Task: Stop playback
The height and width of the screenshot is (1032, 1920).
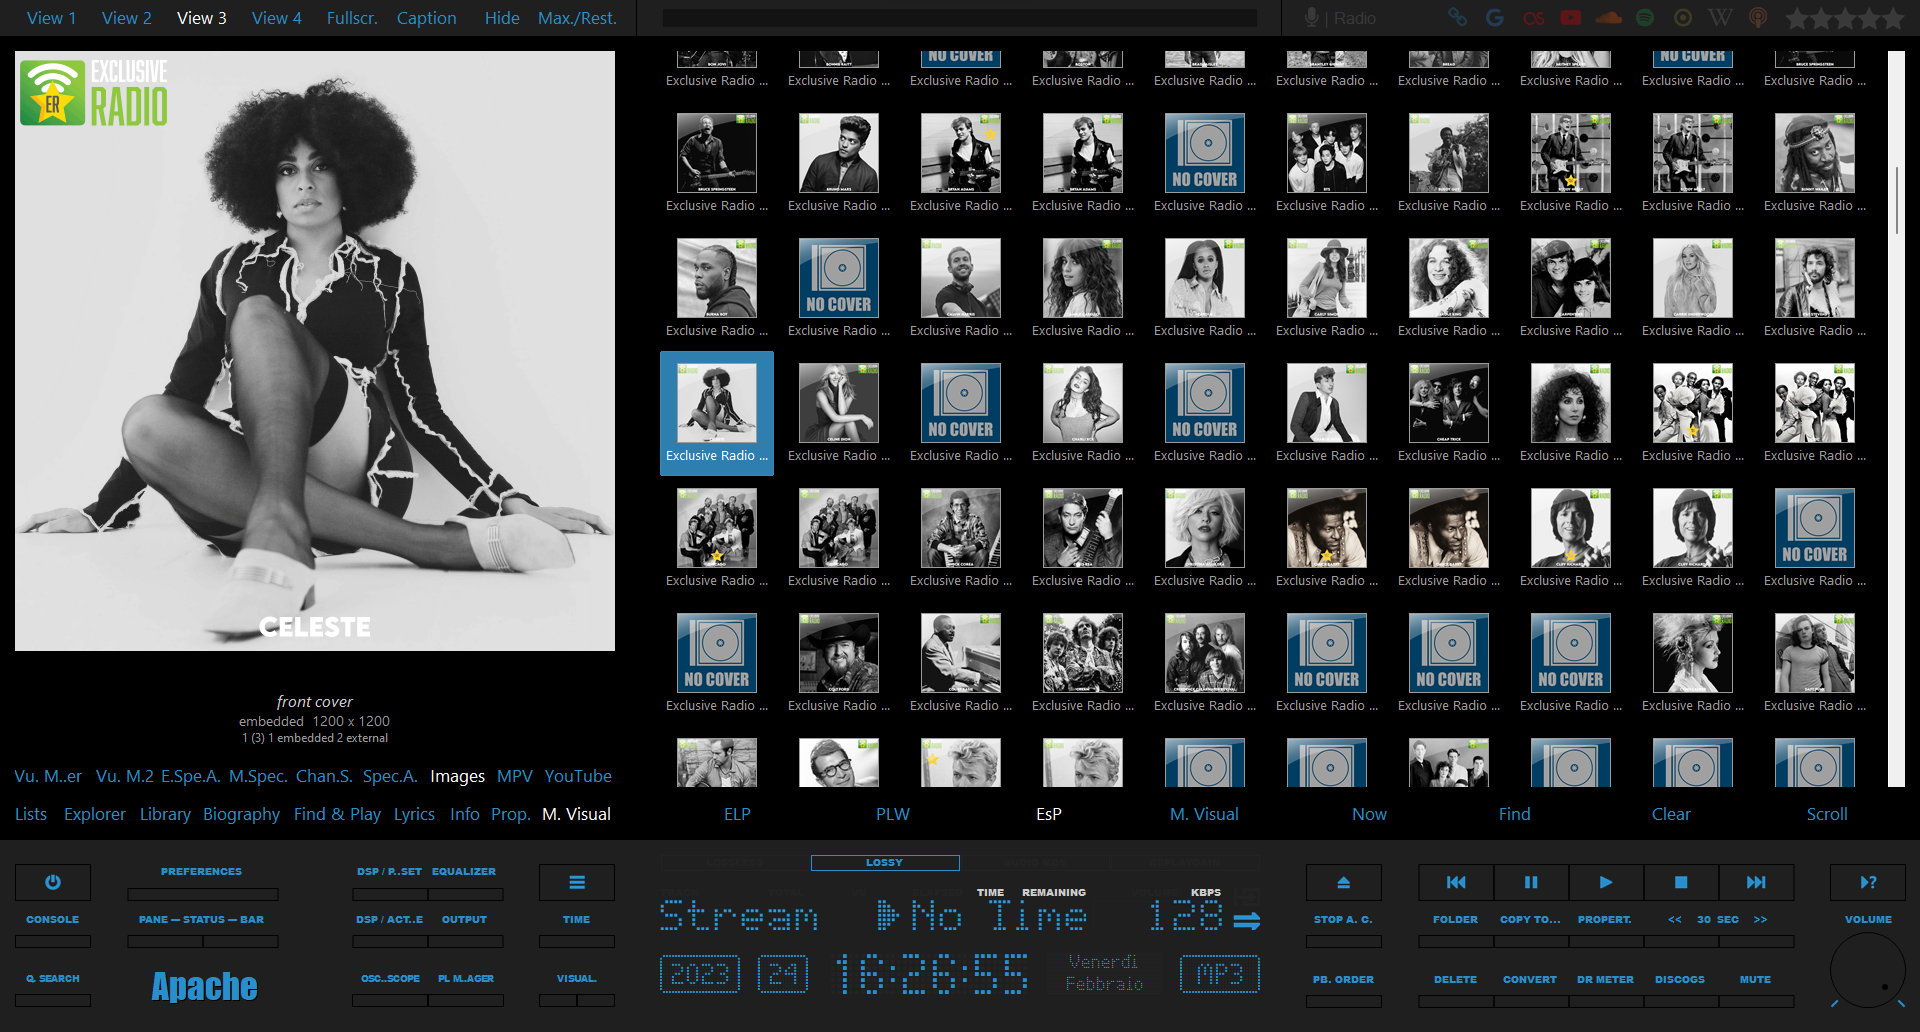Action: tap(1681, 882)
